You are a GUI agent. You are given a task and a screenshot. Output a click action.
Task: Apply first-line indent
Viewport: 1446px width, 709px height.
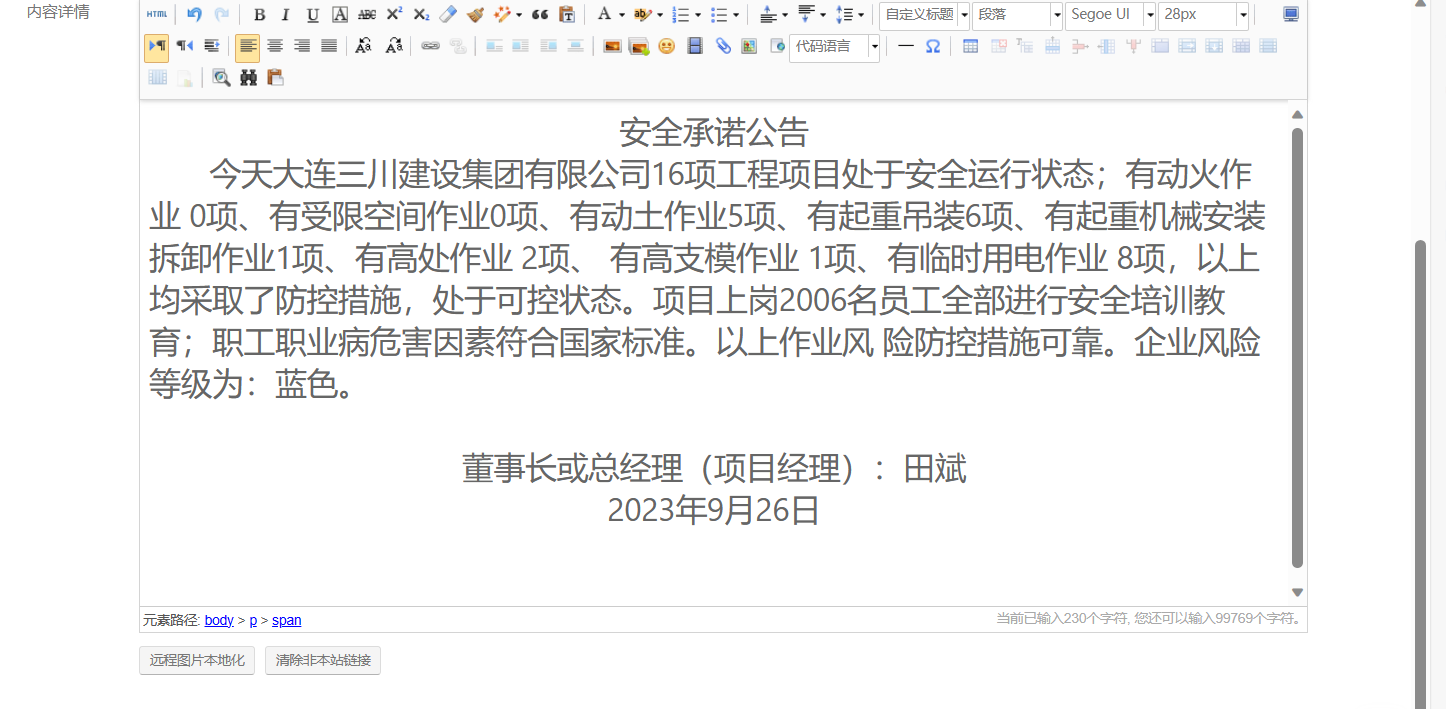click(211, 46)
